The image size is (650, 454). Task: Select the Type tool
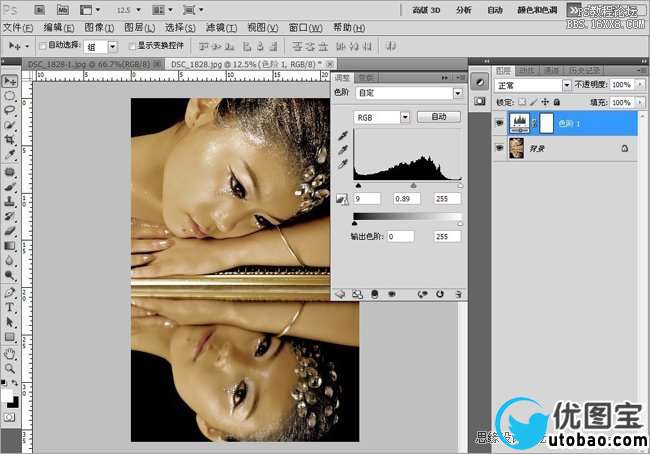point(9,307)
